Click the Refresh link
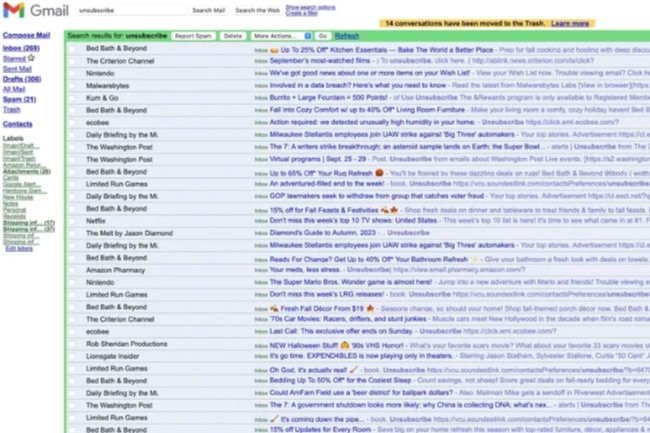 347,36
